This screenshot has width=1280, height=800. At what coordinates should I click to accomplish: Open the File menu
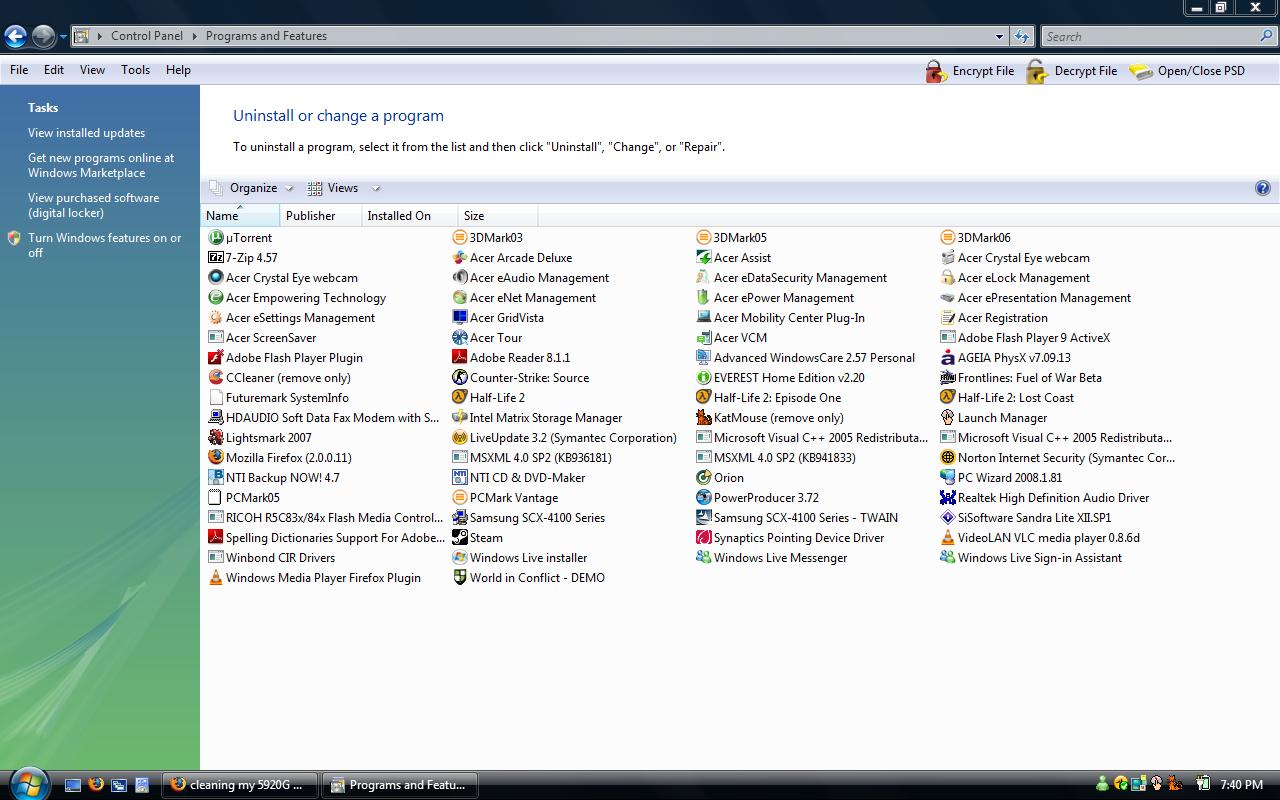[x=19, y=70]
